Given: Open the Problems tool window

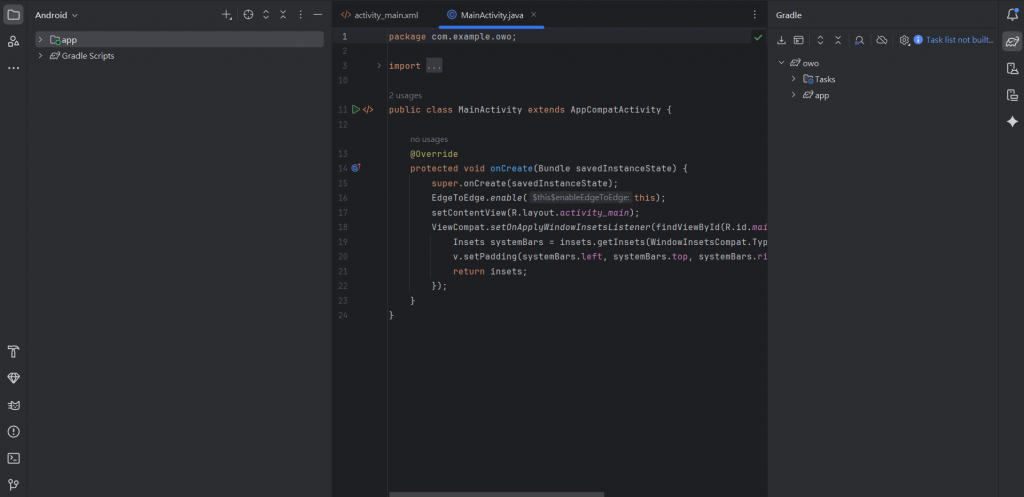Looking at the screenshot, I should (13, 432).
